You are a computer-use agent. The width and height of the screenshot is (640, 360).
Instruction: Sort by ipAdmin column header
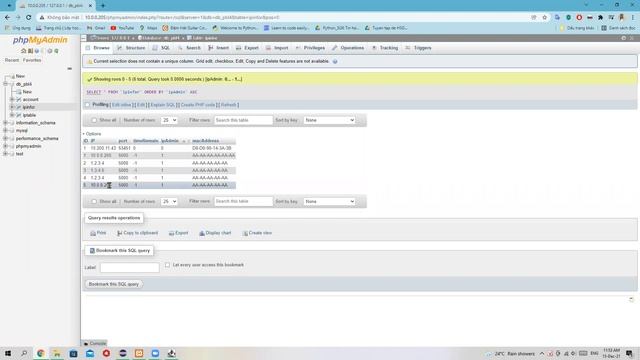[x=170, y=141]
